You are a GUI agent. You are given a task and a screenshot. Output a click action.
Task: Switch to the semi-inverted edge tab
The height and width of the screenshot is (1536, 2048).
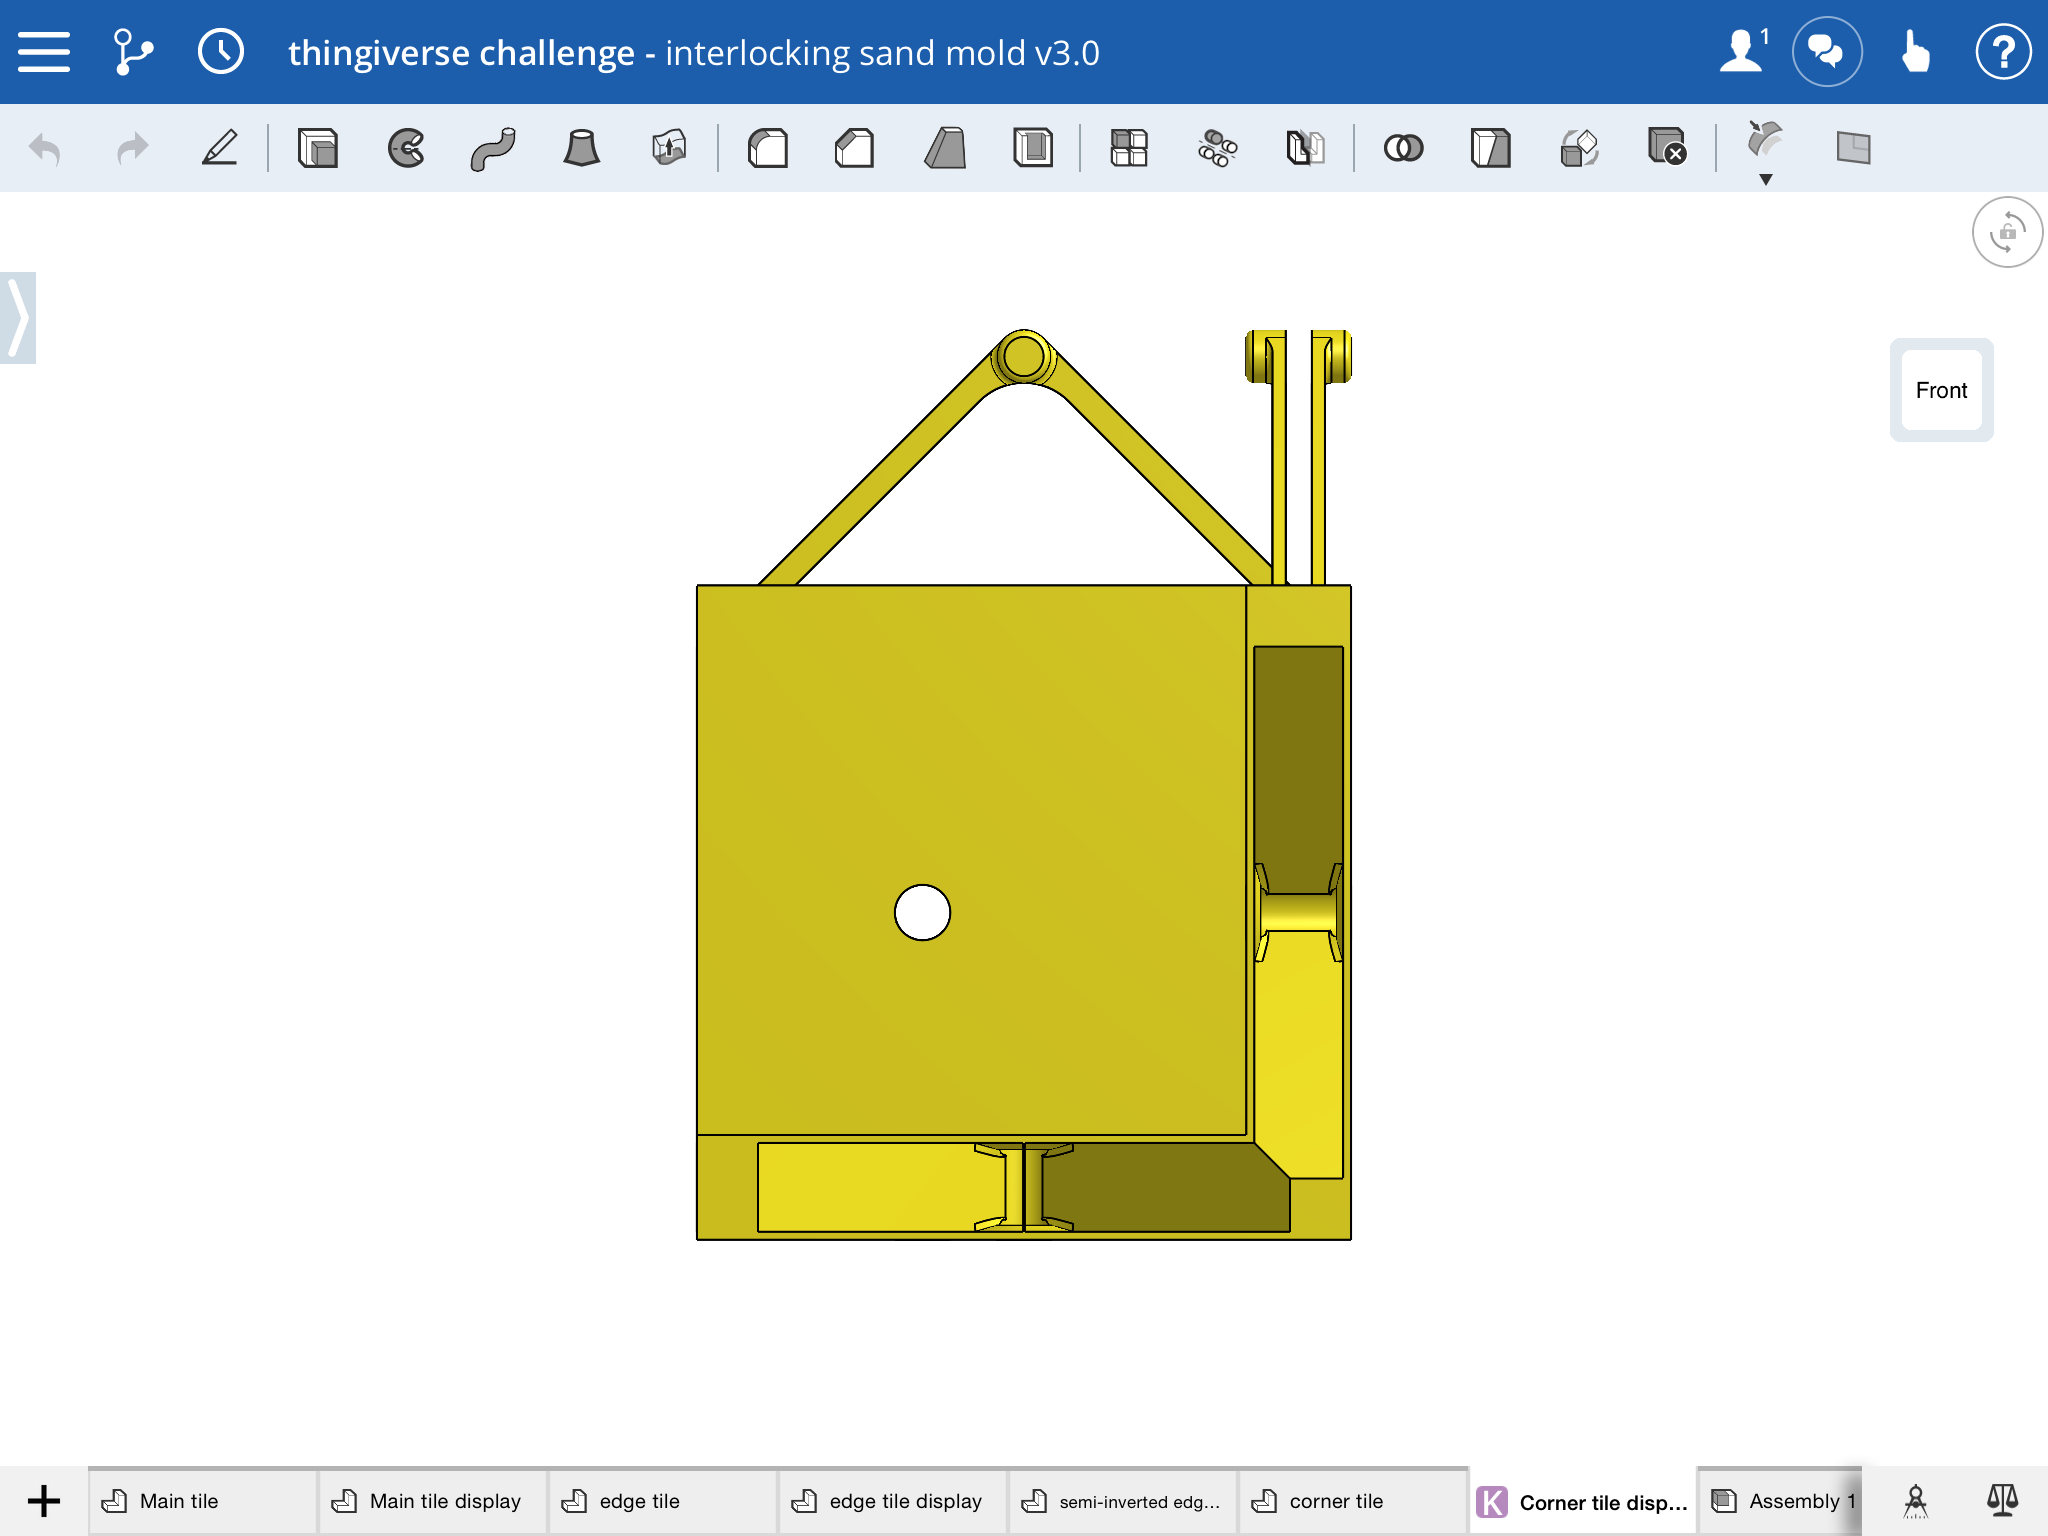pos(1123,1501)
